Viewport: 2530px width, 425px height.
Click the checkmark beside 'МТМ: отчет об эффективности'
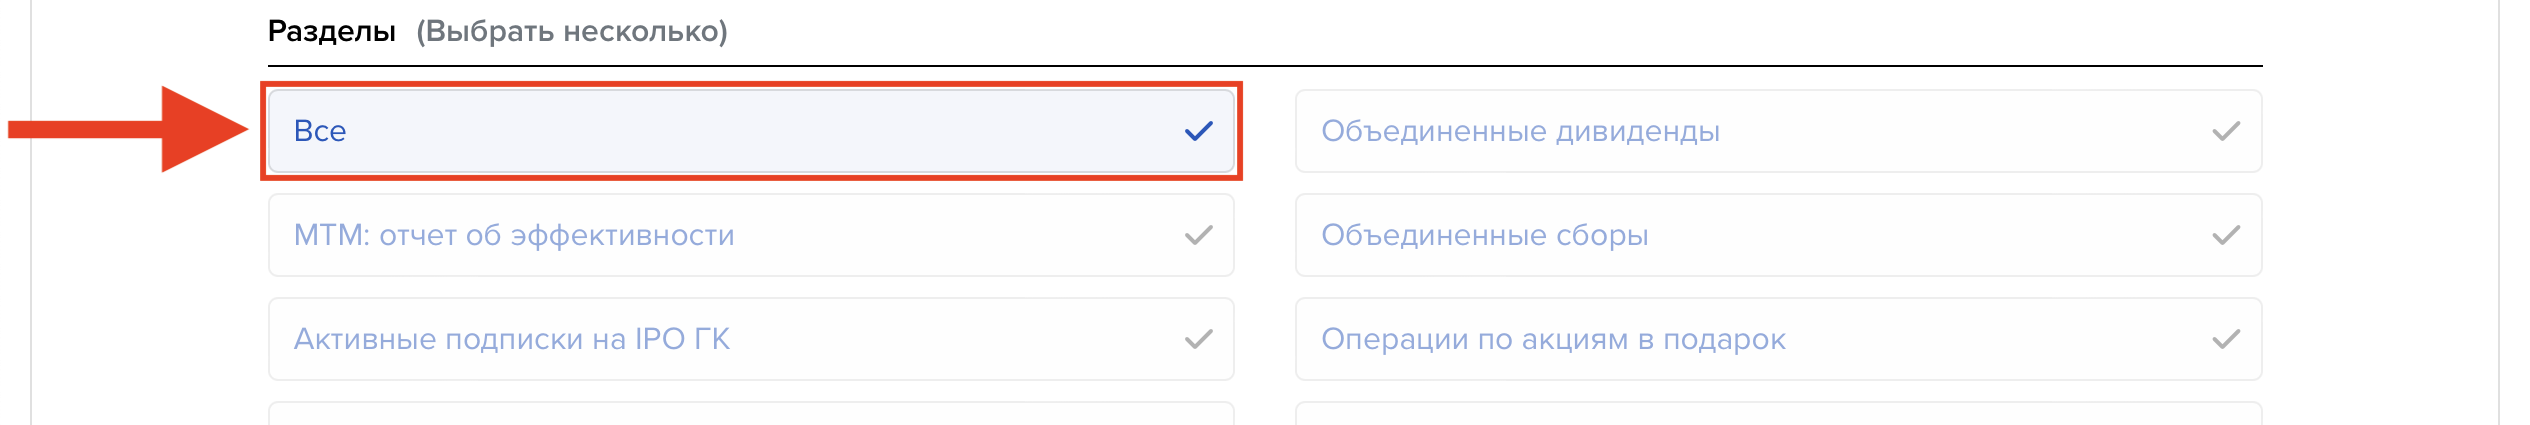tap(1198, 235)
